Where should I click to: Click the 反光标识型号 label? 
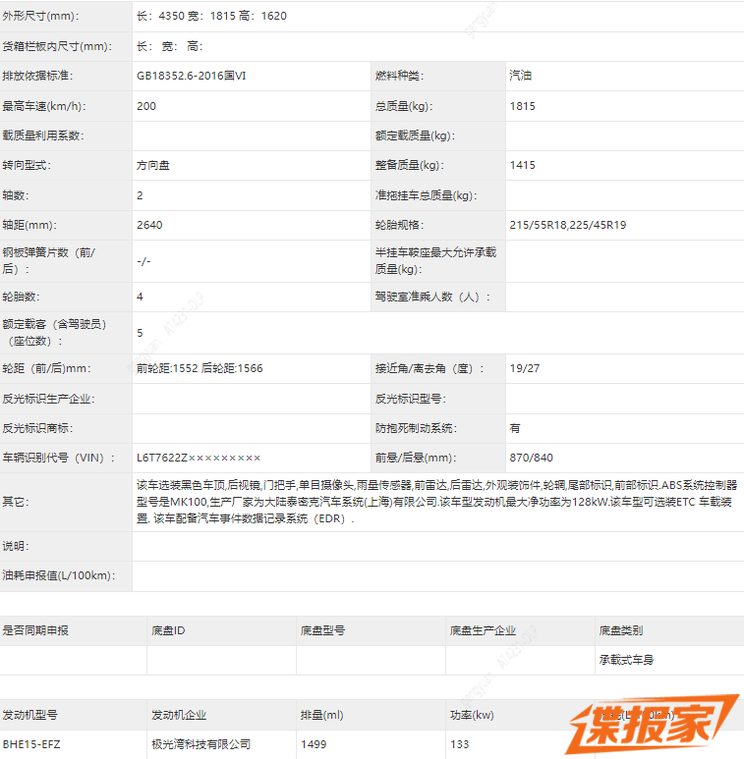(x=410, y=399)
